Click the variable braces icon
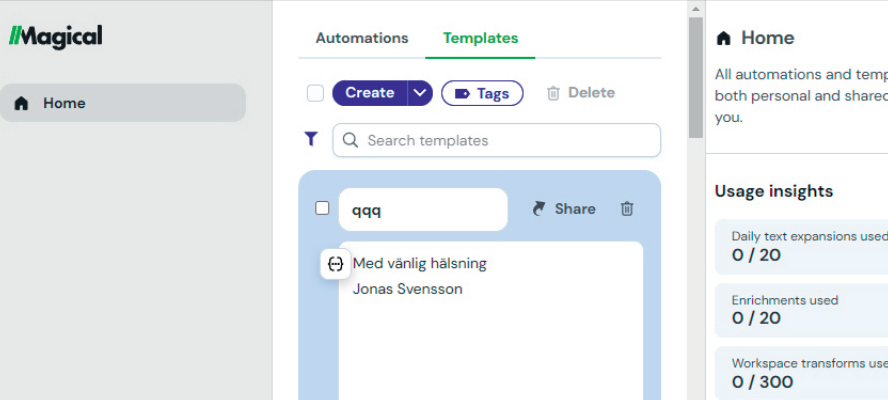Screen dimensions: 888x400 click(x=335, y=264)
